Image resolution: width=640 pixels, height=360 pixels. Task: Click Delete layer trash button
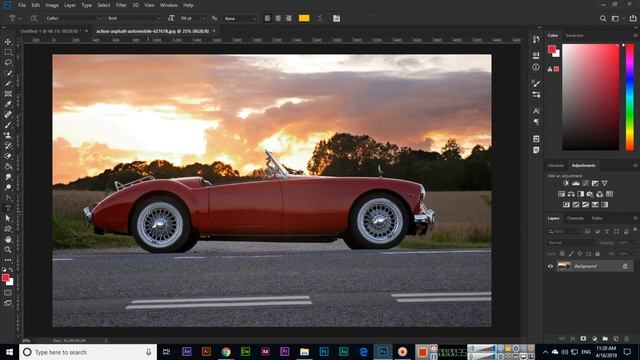(x=627, y=339)
